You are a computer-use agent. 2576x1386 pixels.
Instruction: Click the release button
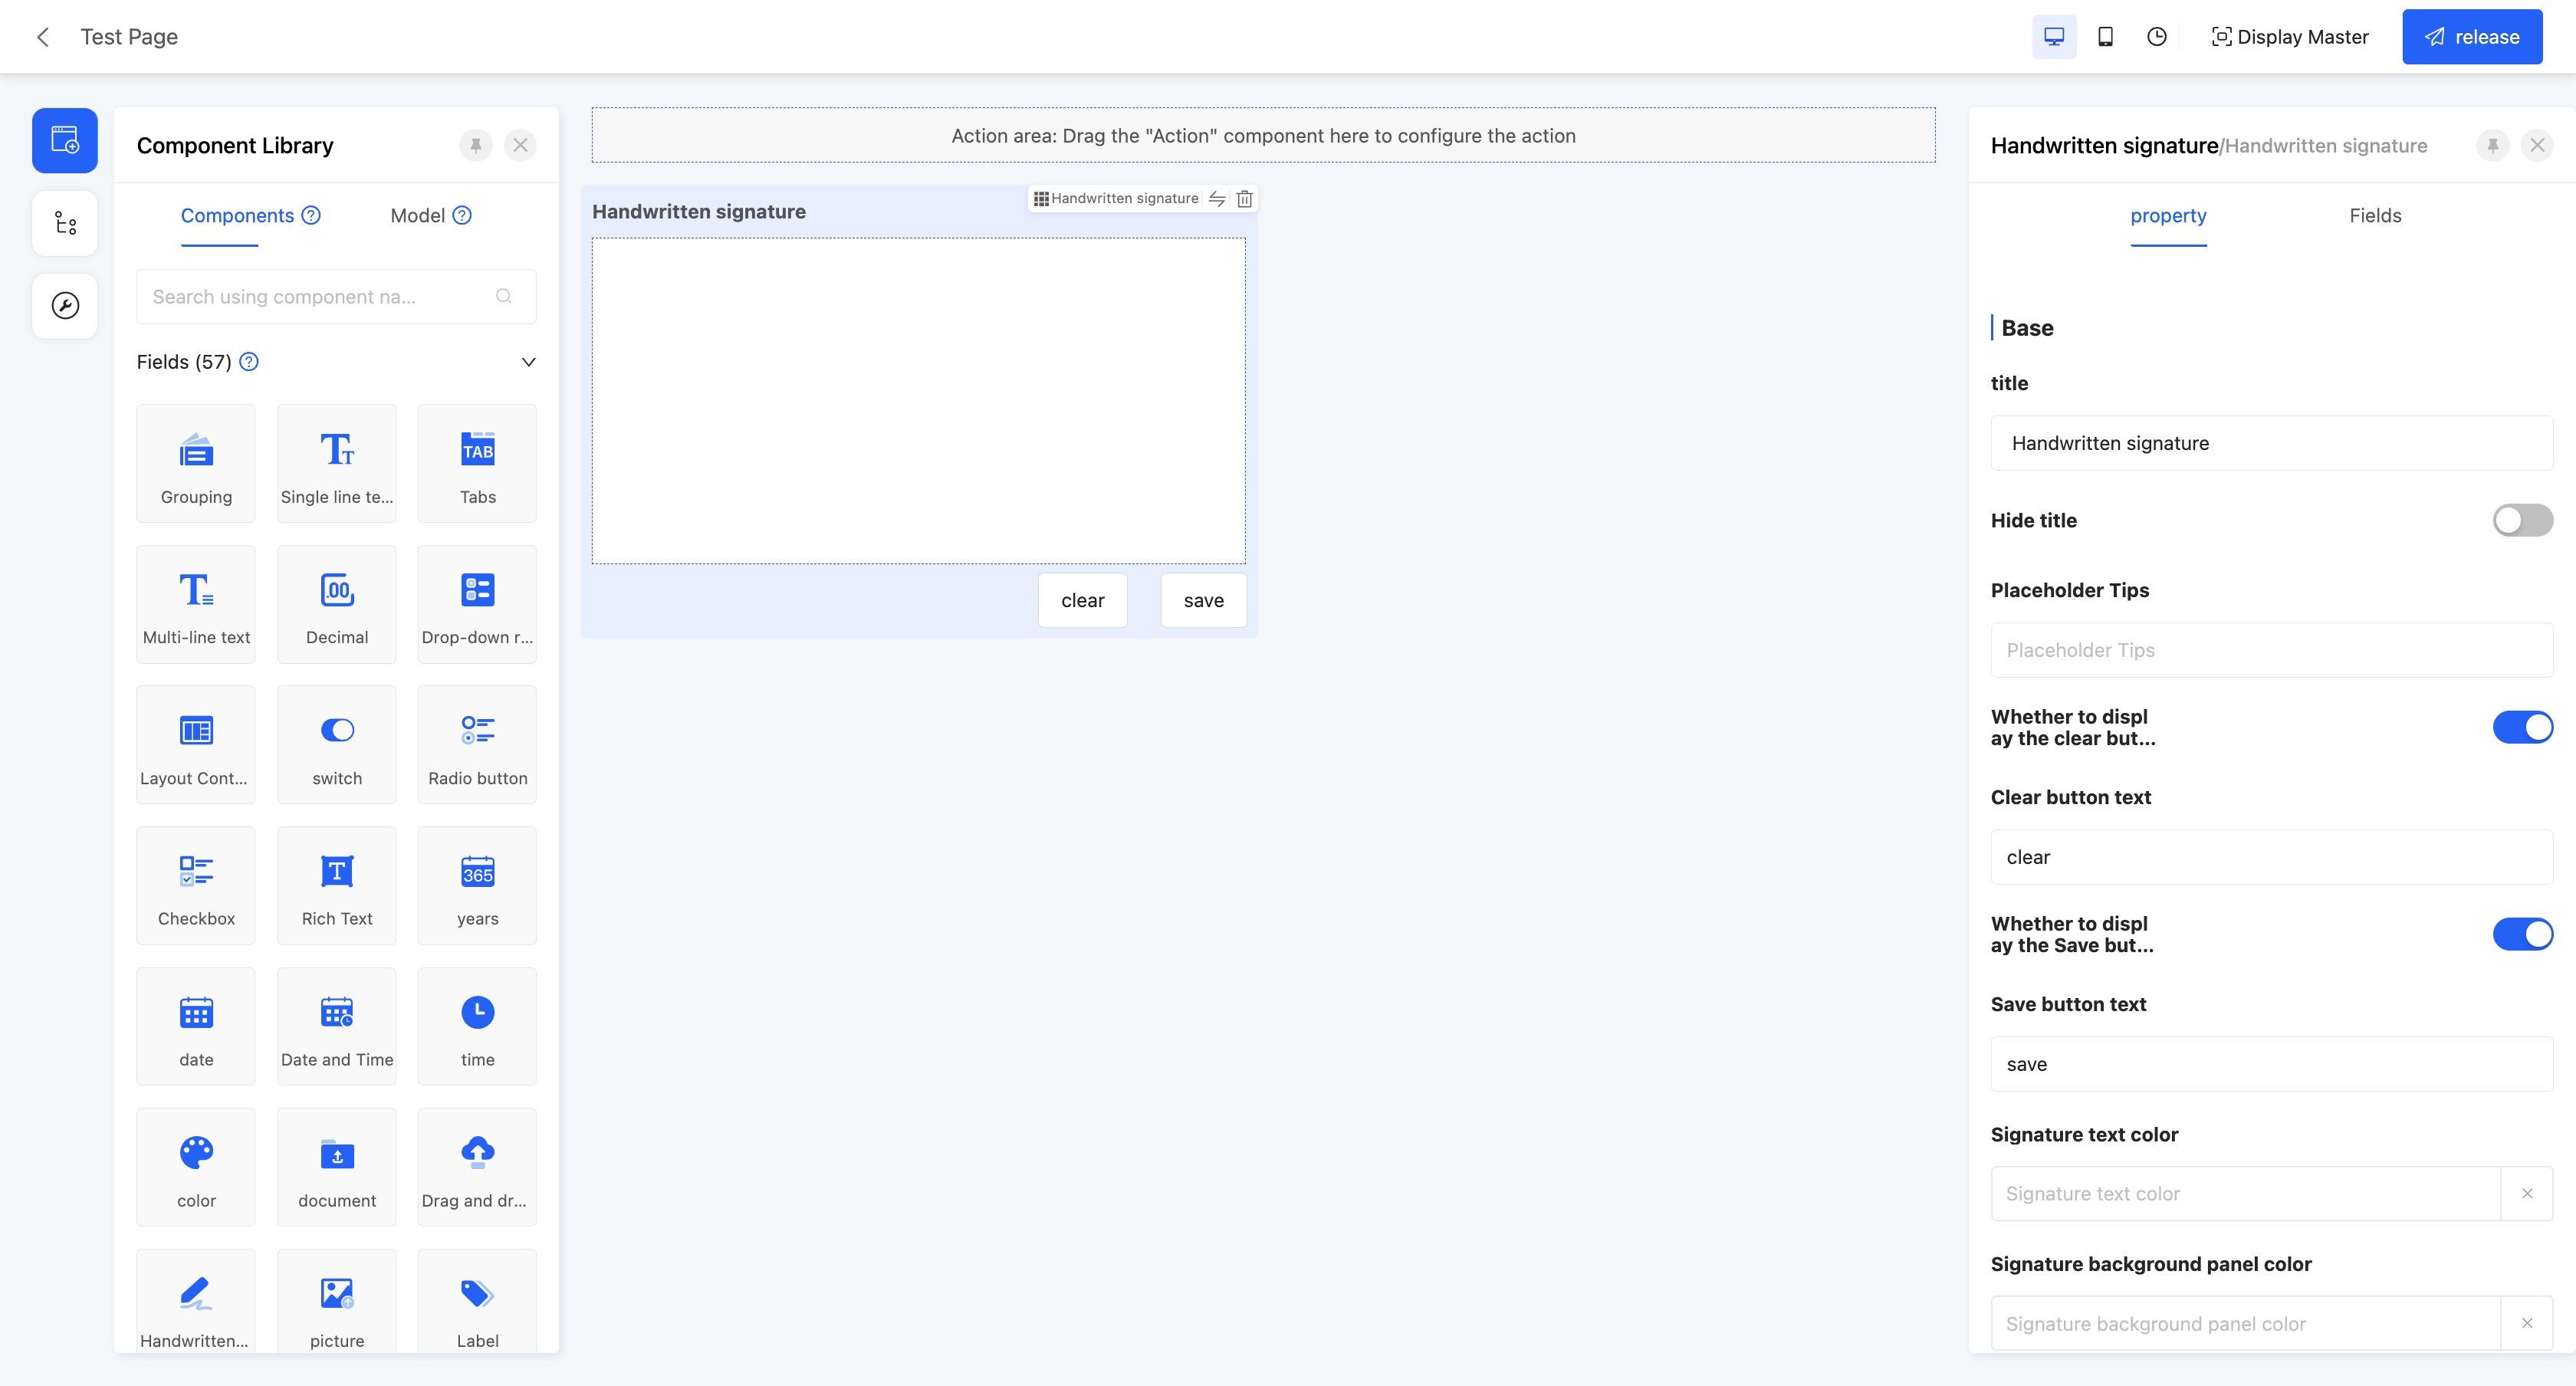point(2471,37)
